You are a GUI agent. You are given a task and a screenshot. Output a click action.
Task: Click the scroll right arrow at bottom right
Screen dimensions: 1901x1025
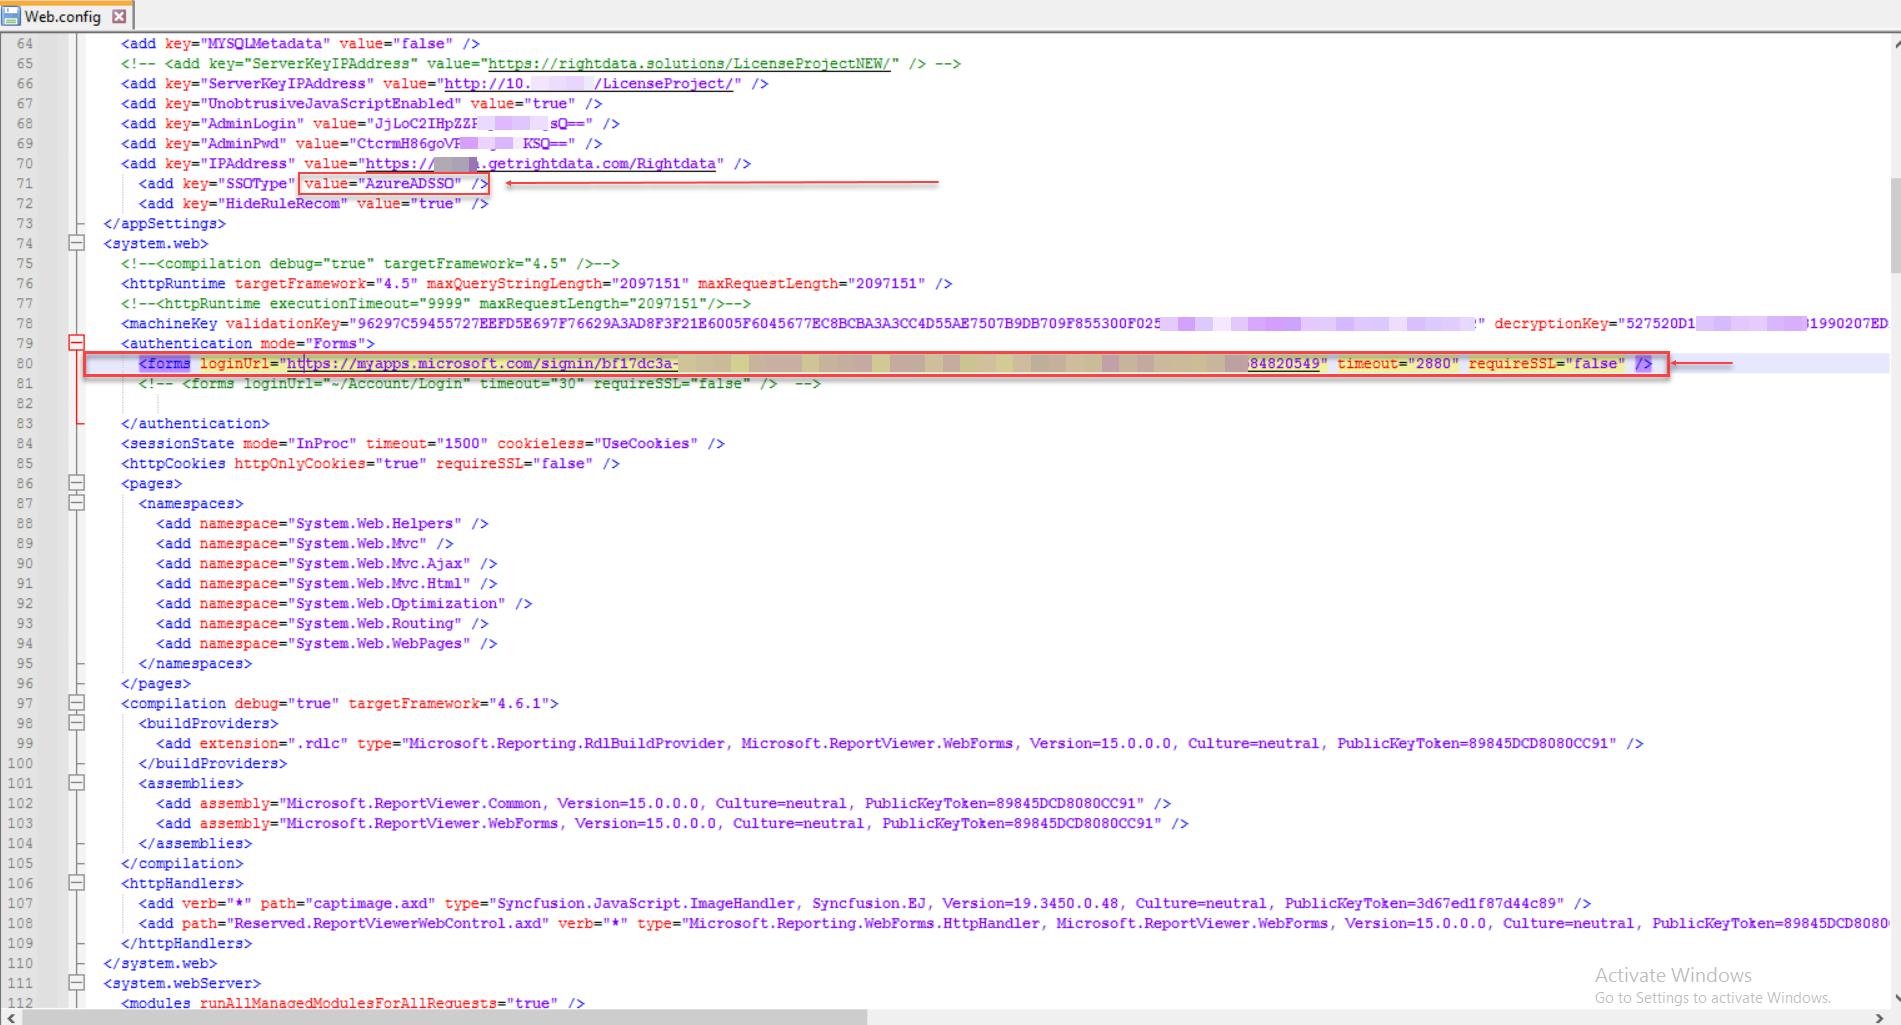coord(1879,1017)
